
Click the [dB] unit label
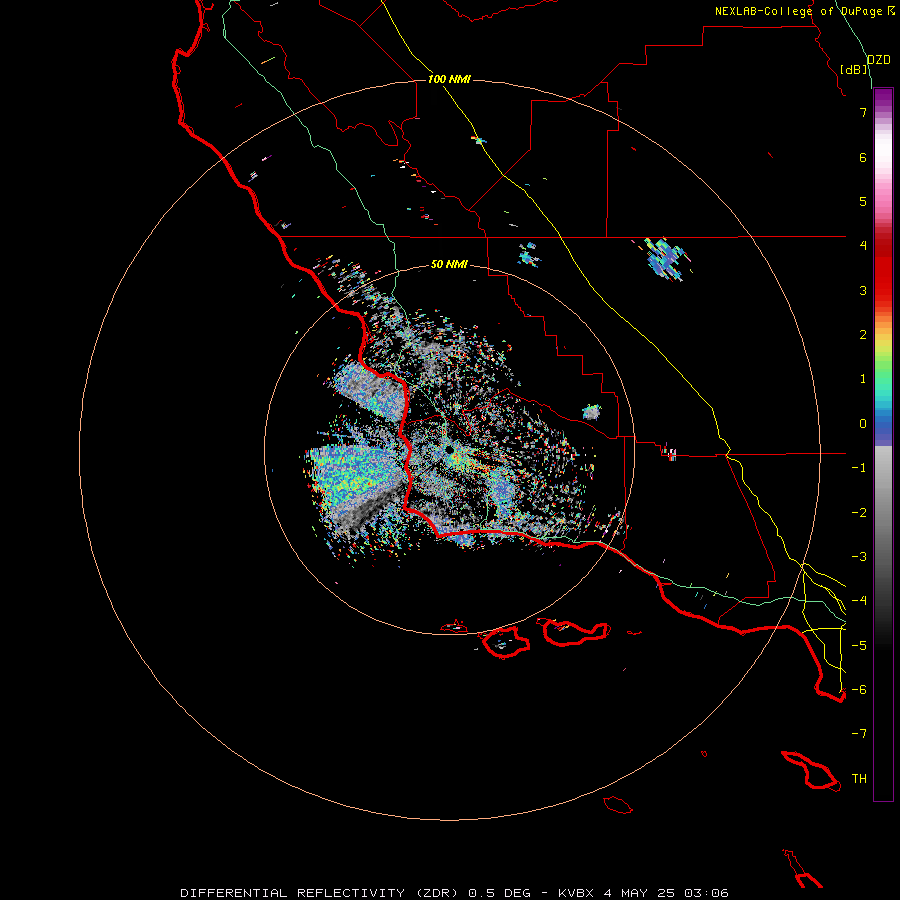tap(854, 69)
